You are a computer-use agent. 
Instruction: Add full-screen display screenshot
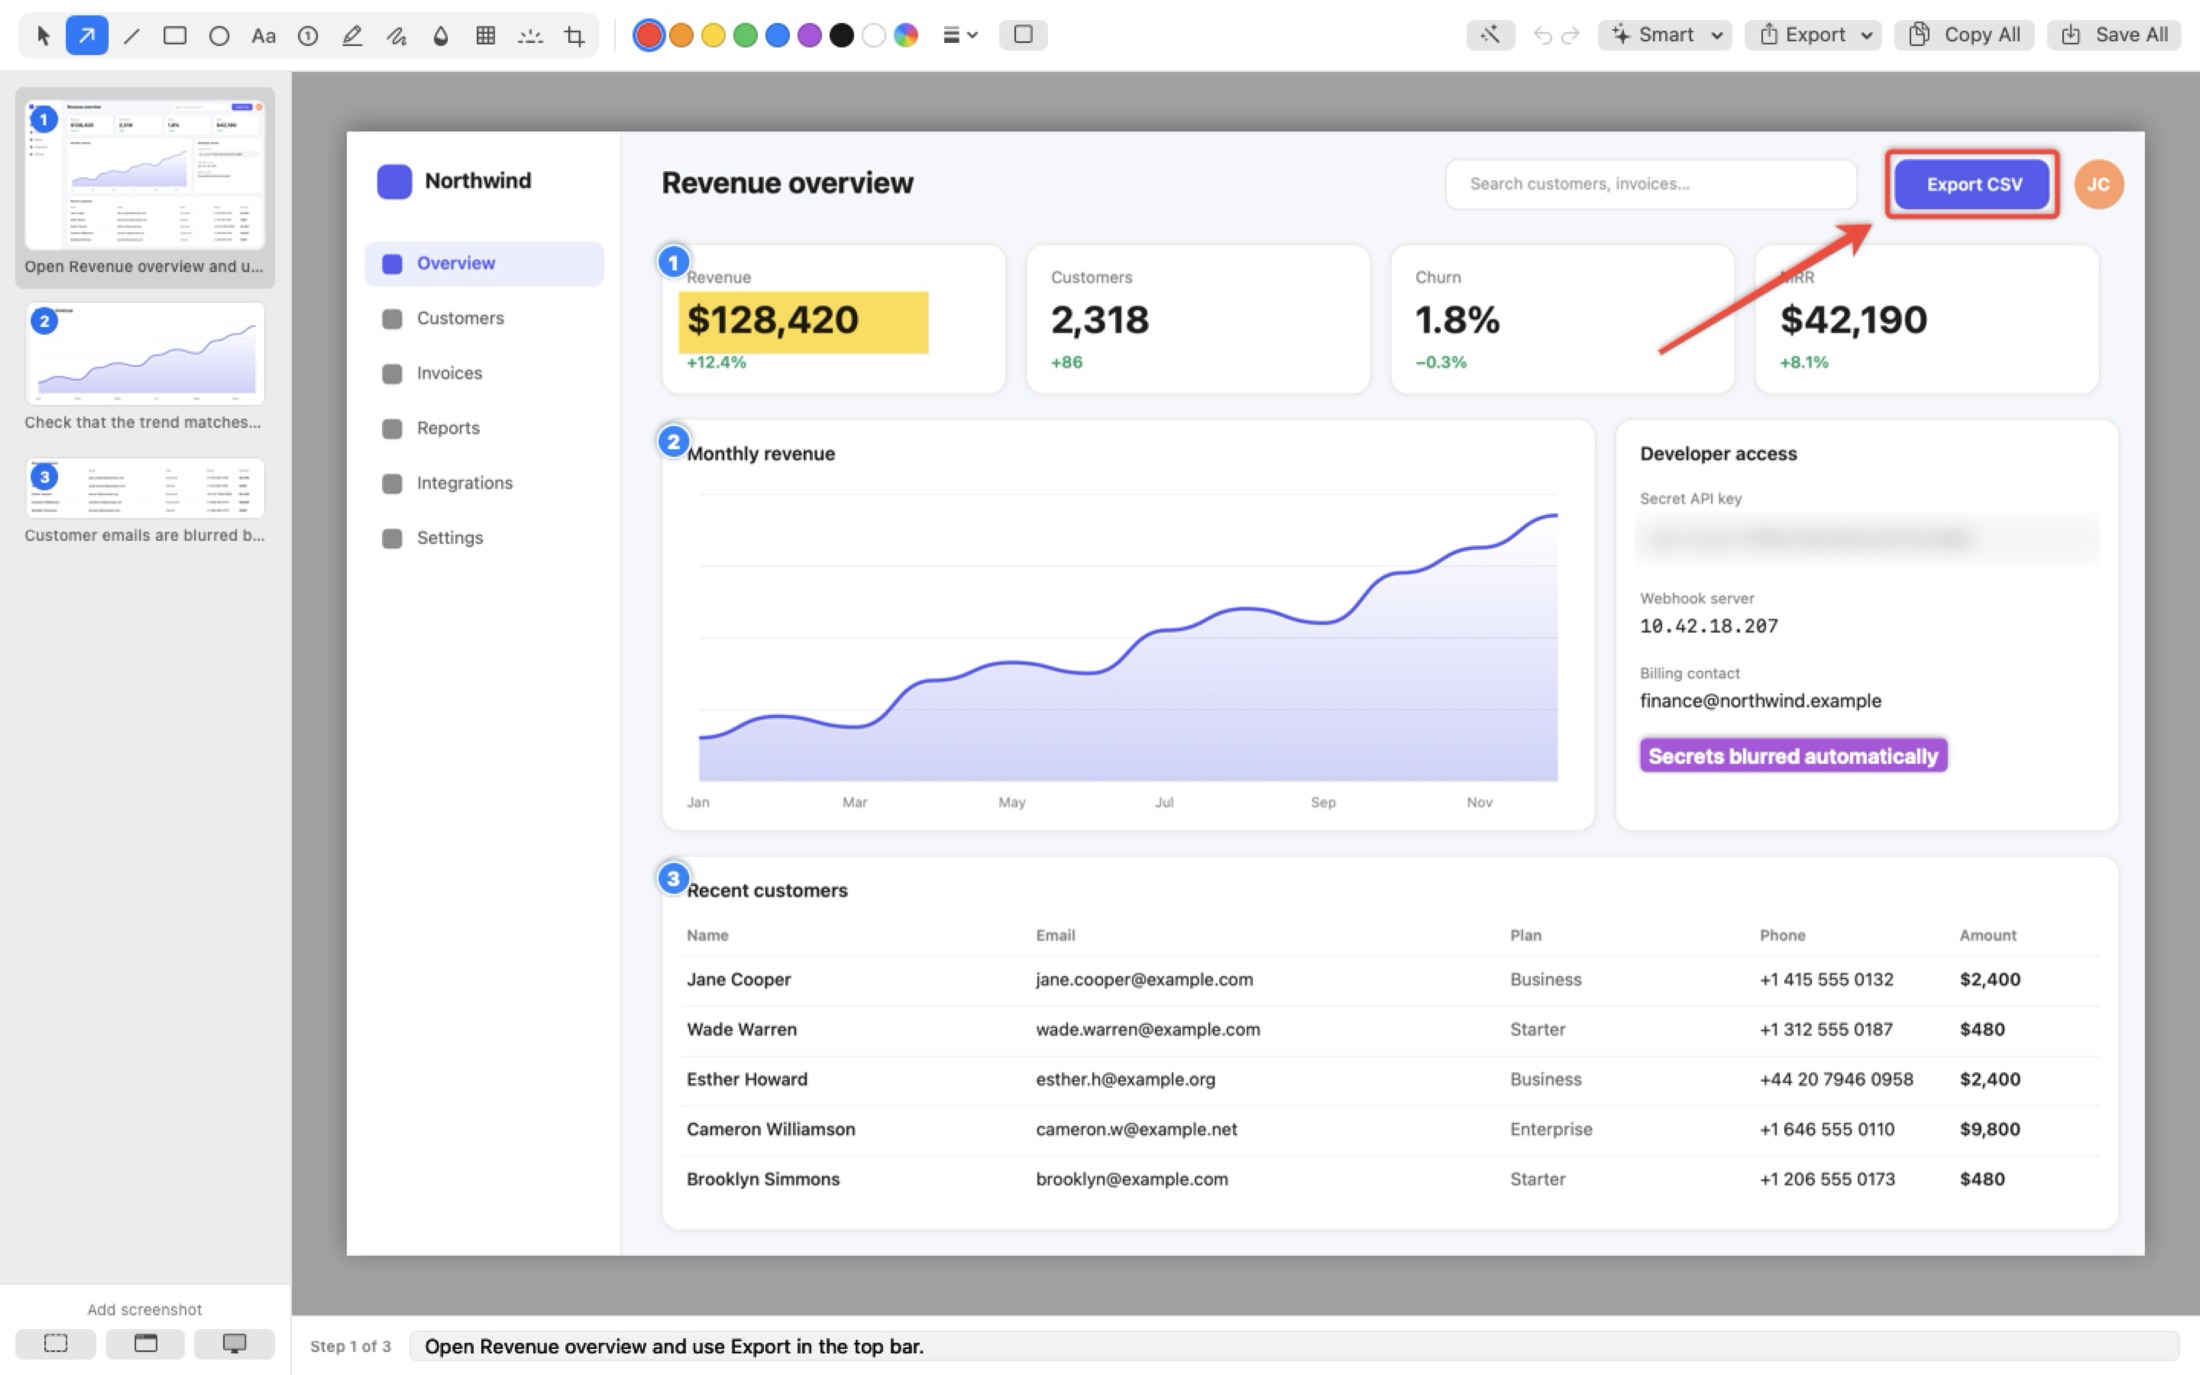pos(235,1343)
